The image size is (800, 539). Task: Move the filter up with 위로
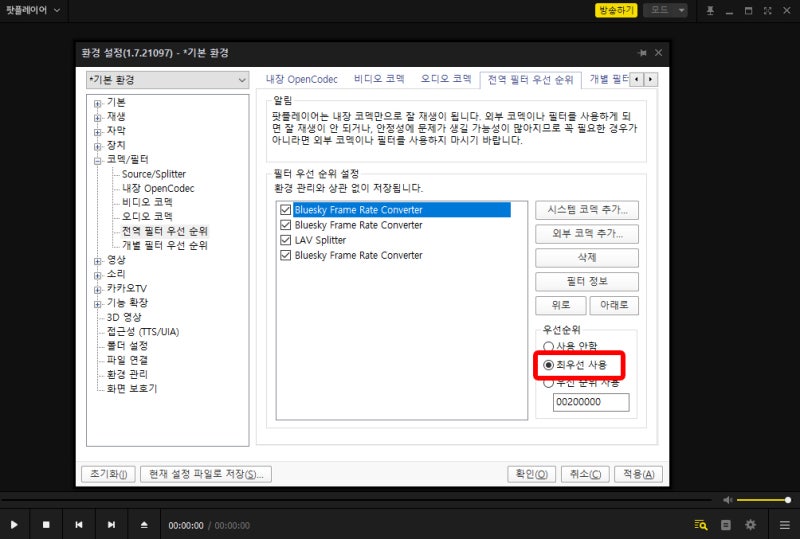tap(561, 306)
